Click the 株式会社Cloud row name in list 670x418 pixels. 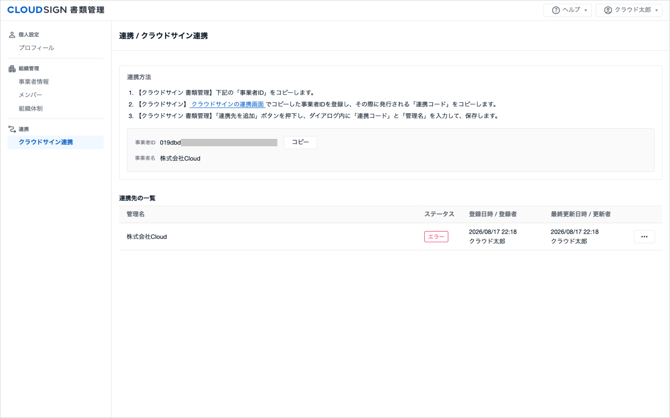click(147, 237)
